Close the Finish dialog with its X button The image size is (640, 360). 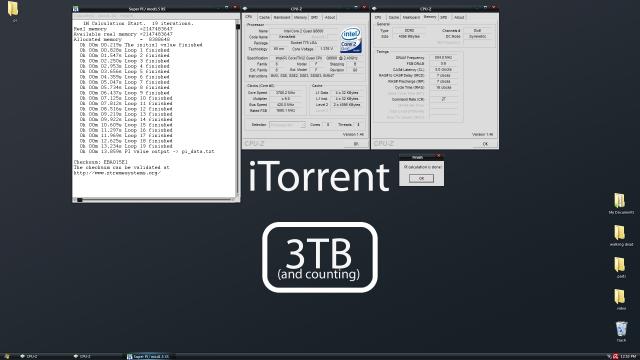[439, 156]
